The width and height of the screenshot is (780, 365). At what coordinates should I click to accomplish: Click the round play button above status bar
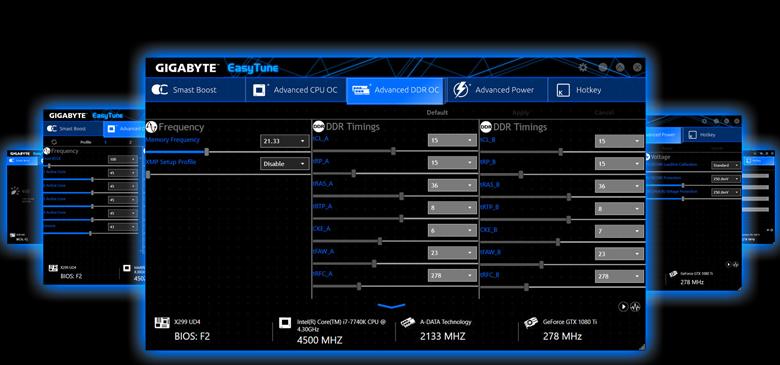[x=623, y=307]
